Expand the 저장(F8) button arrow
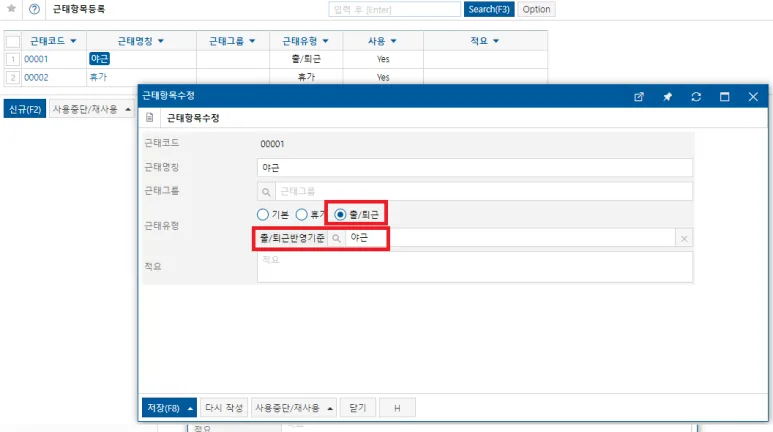The image size is (773, 432). click(190, 408)
